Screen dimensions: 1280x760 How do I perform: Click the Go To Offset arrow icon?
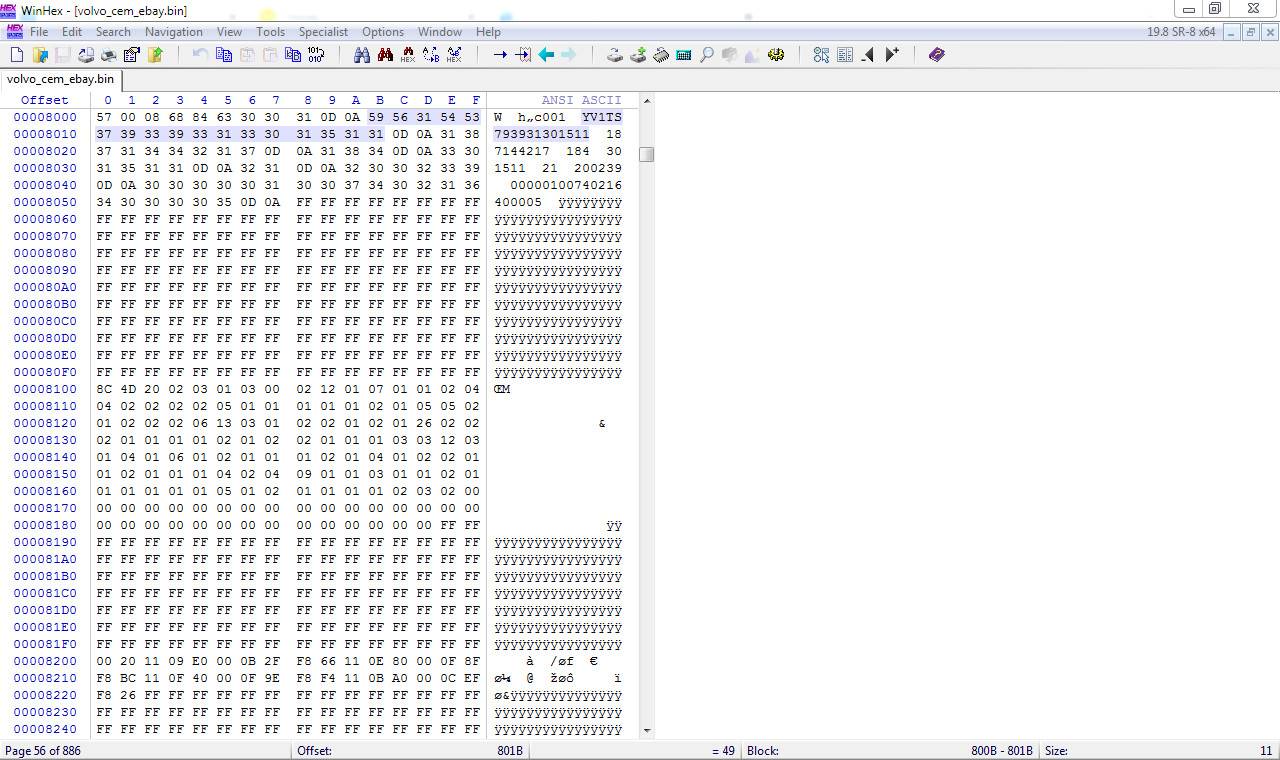(x=500, y=55)
